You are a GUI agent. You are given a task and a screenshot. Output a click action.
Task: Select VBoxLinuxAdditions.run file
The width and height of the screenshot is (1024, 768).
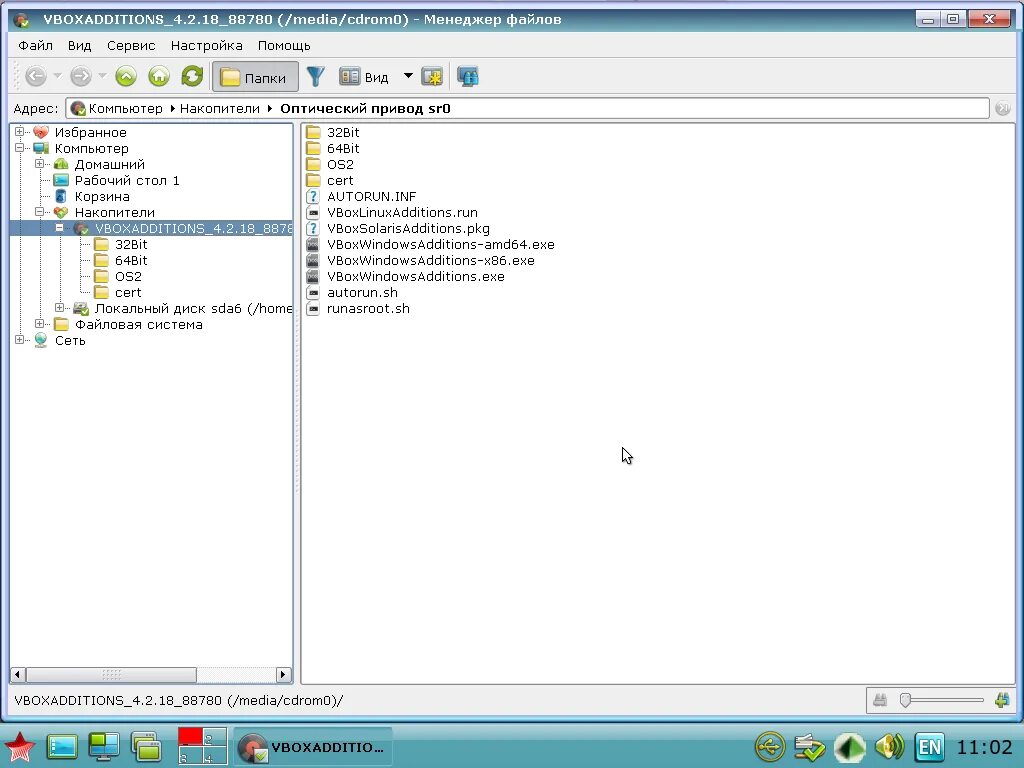402,212
